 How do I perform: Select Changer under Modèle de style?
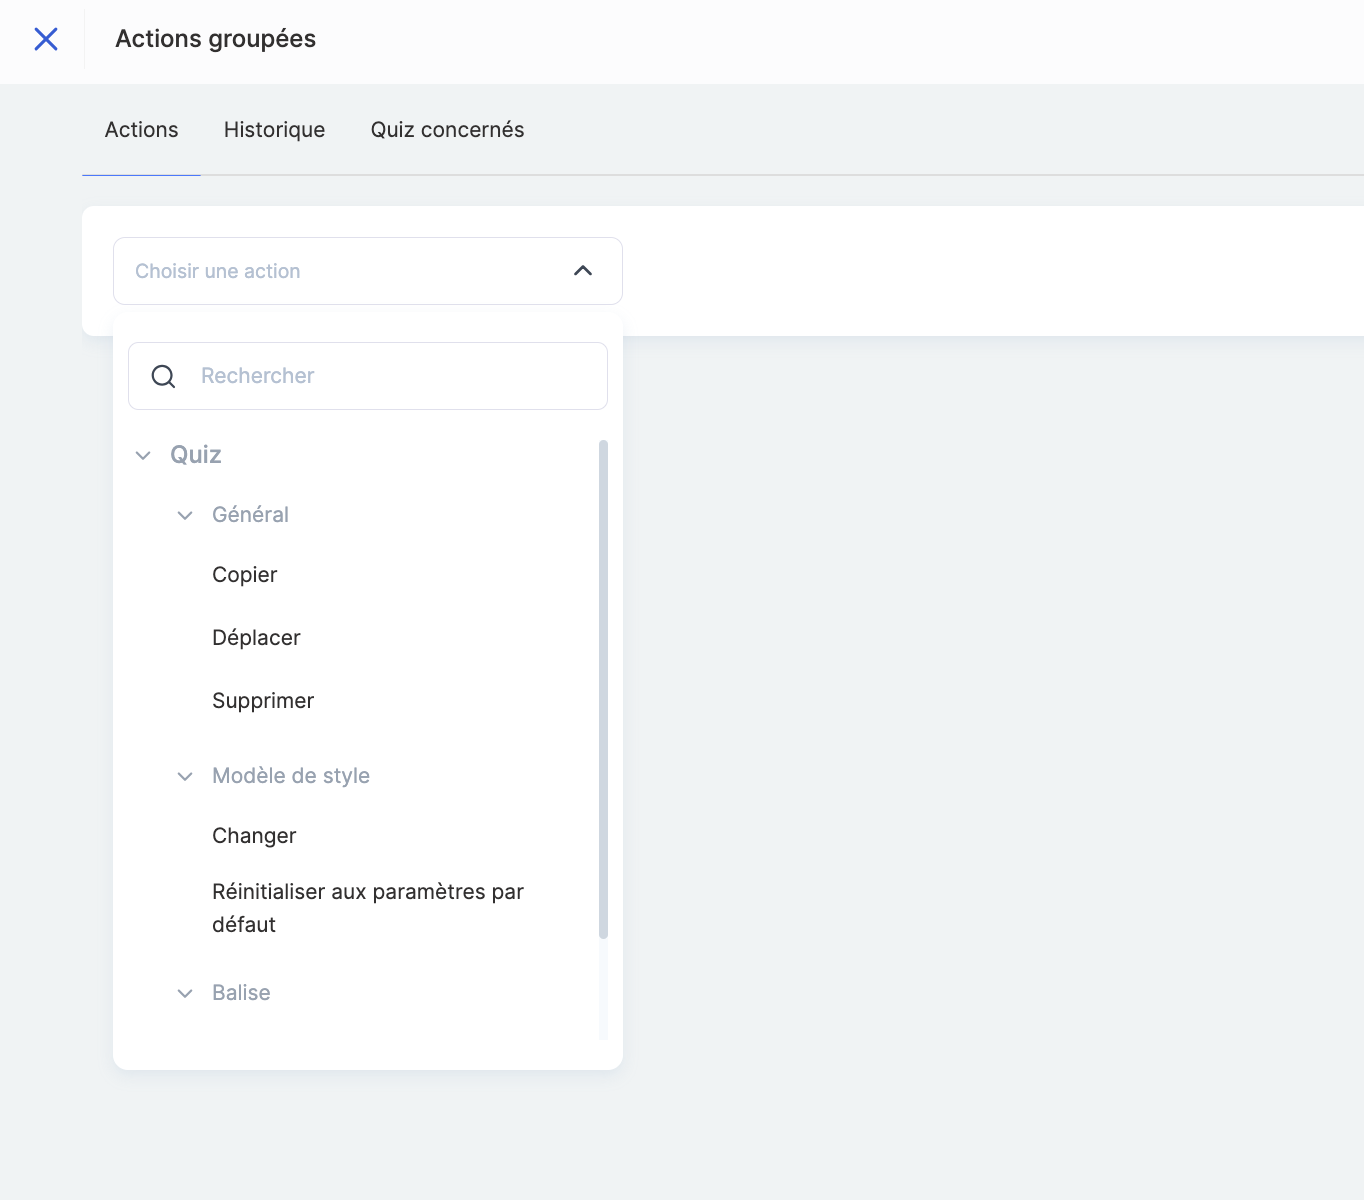(254, 836)
